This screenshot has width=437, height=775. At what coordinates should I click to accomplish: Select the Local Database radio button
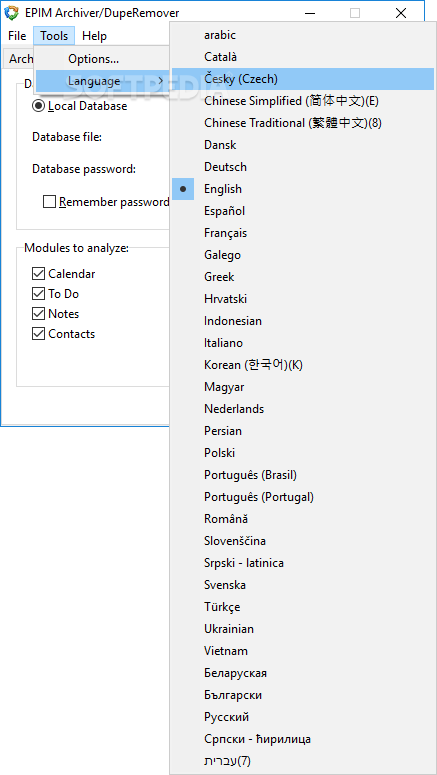(x=38, y=106)
